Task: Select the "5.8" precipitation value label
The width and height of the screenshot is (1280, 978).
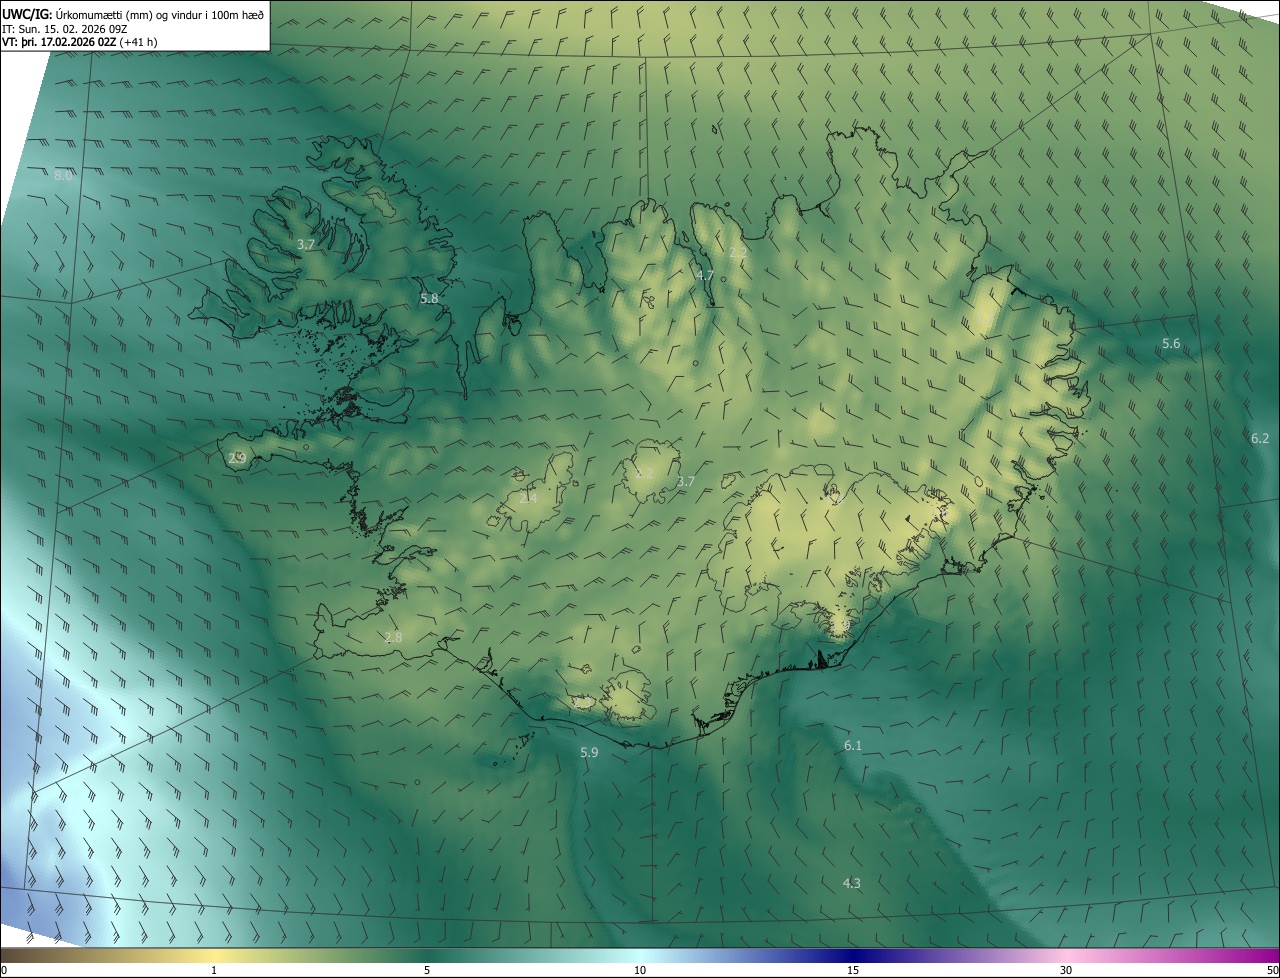Action: [429, 298]
